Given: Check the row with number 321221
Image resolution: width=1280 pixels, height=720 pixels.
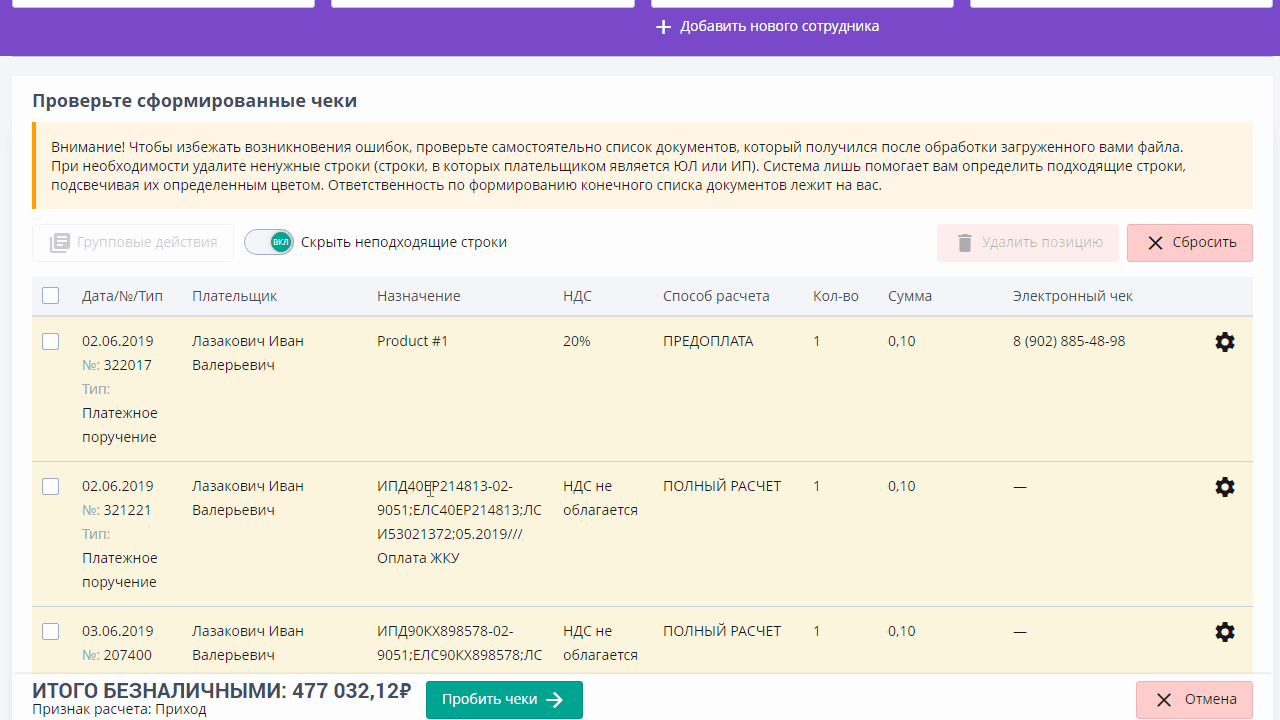Looking at the screenshot, I should (x=51, y=487).
